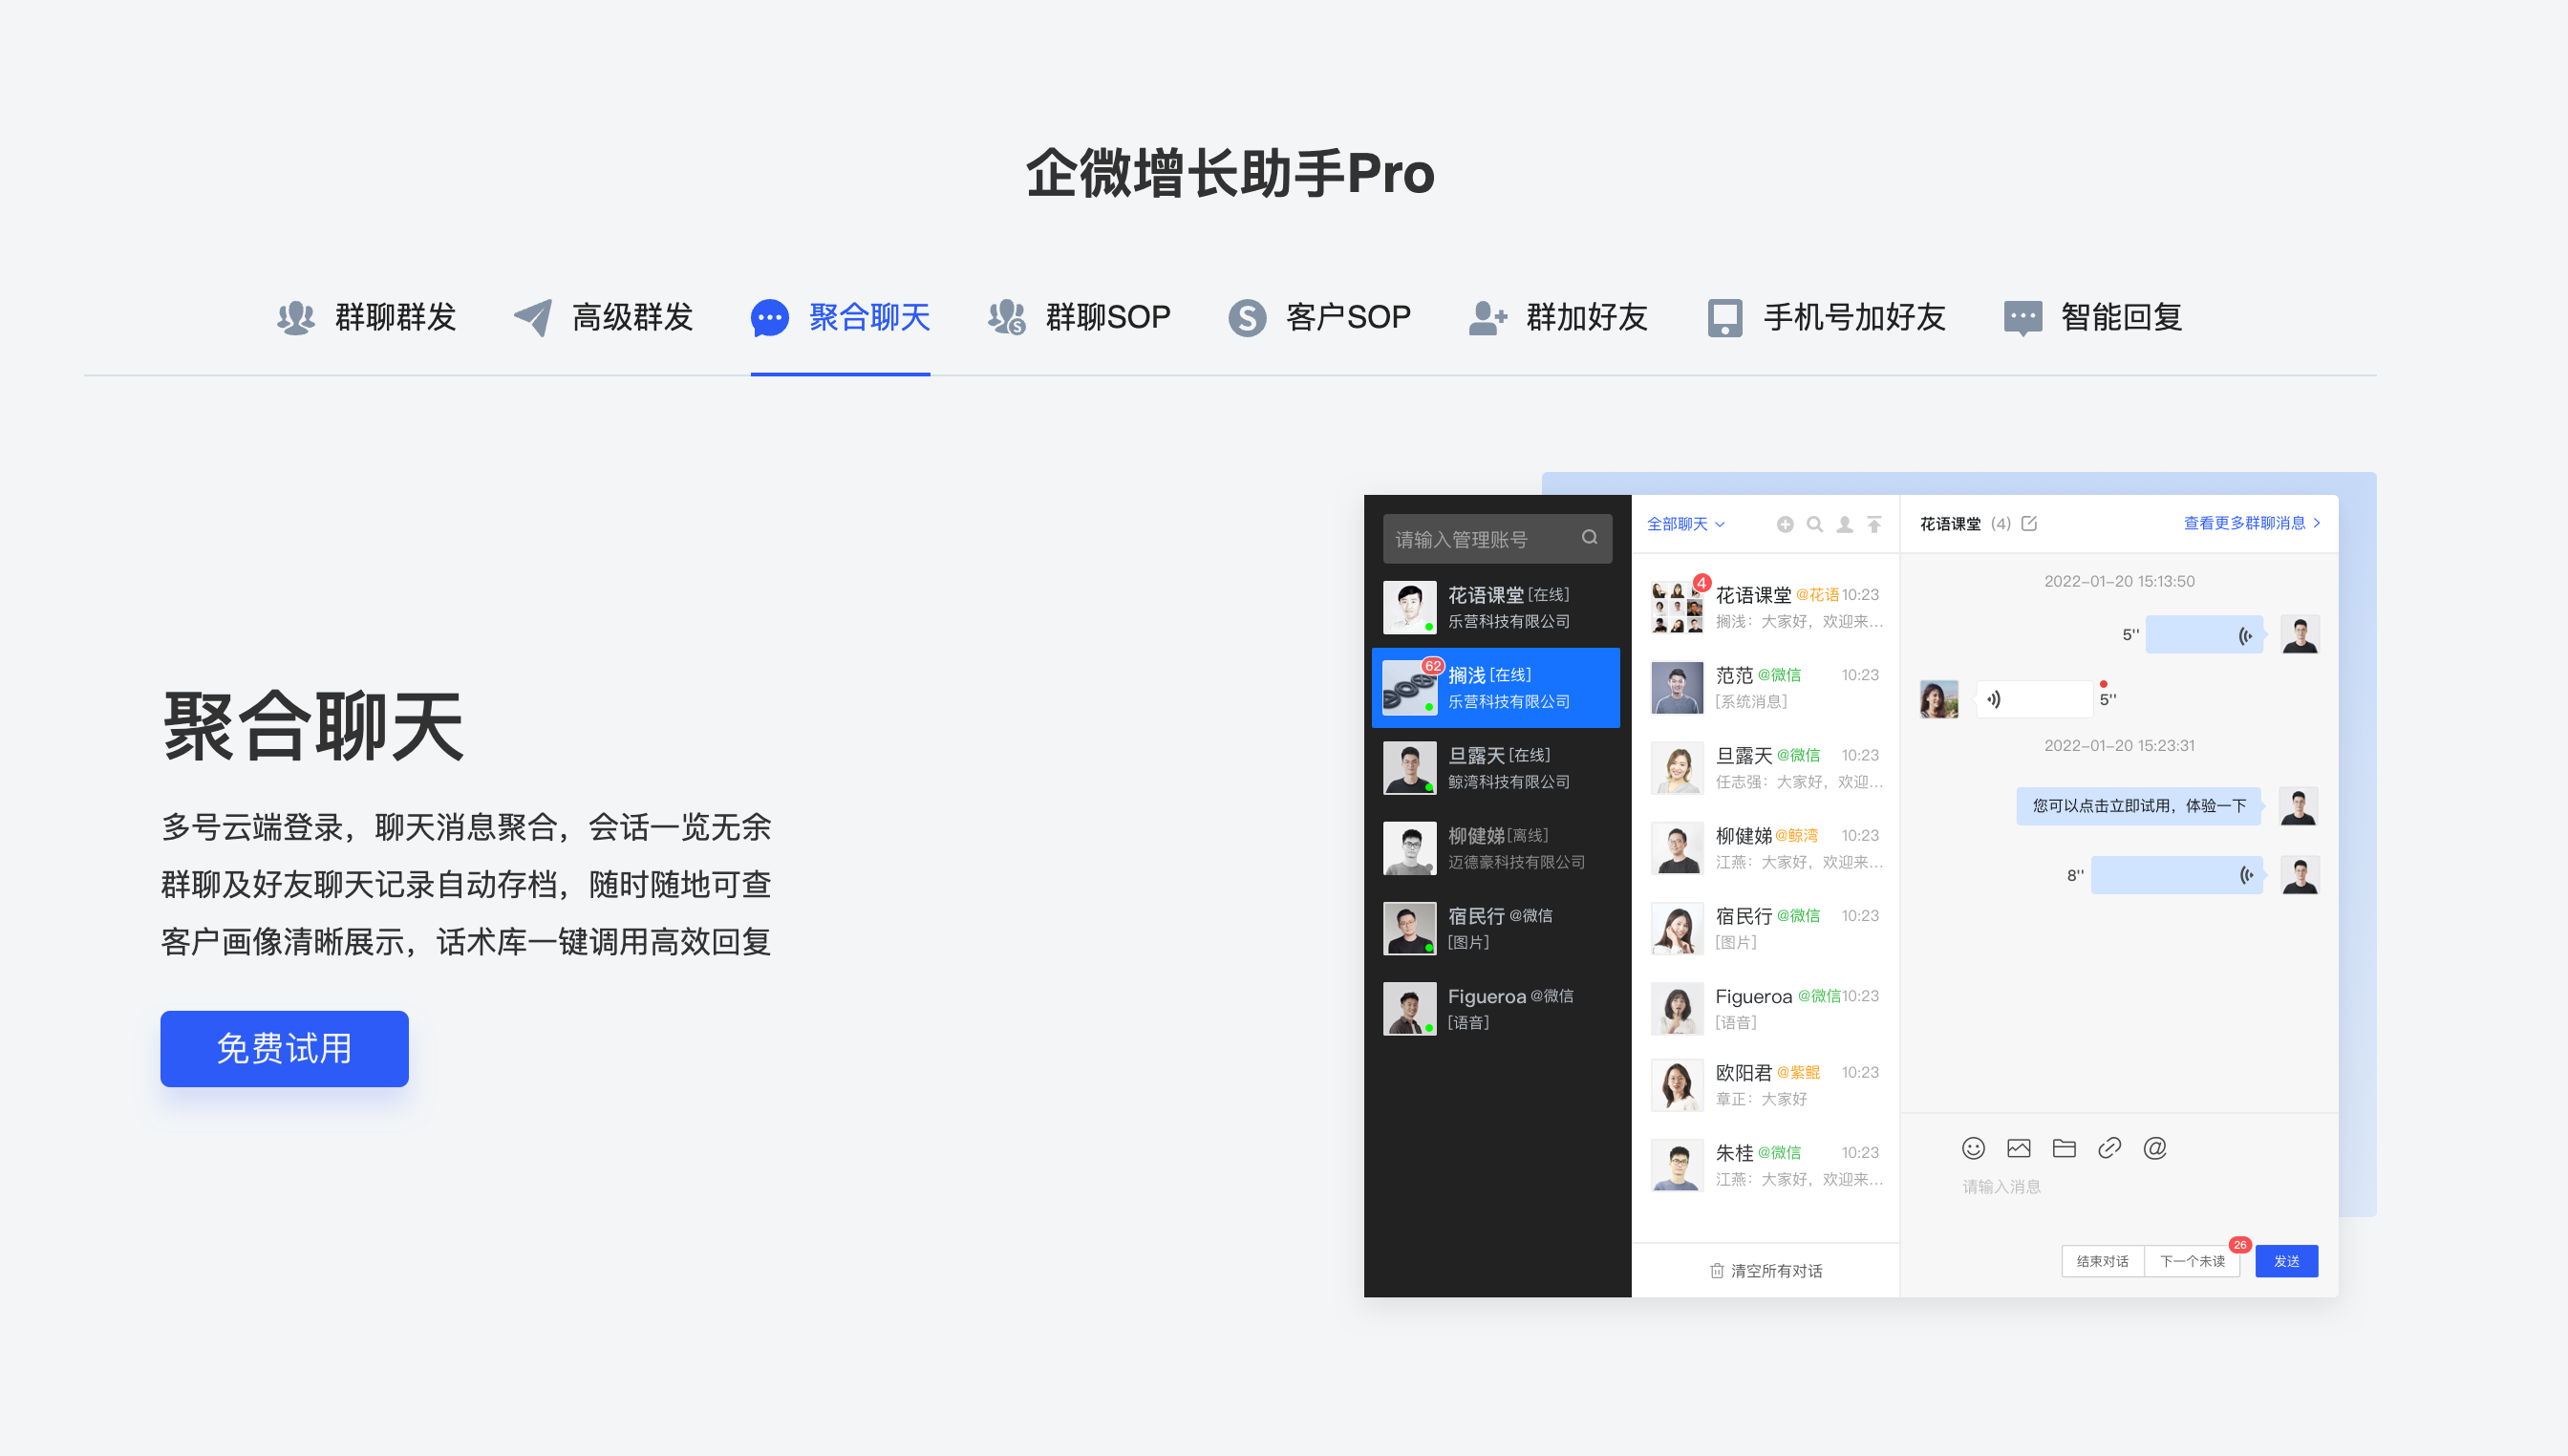
Task: Click the 花语课堂 group avatar with badge 4
Action: click(x=1676, y=607)
